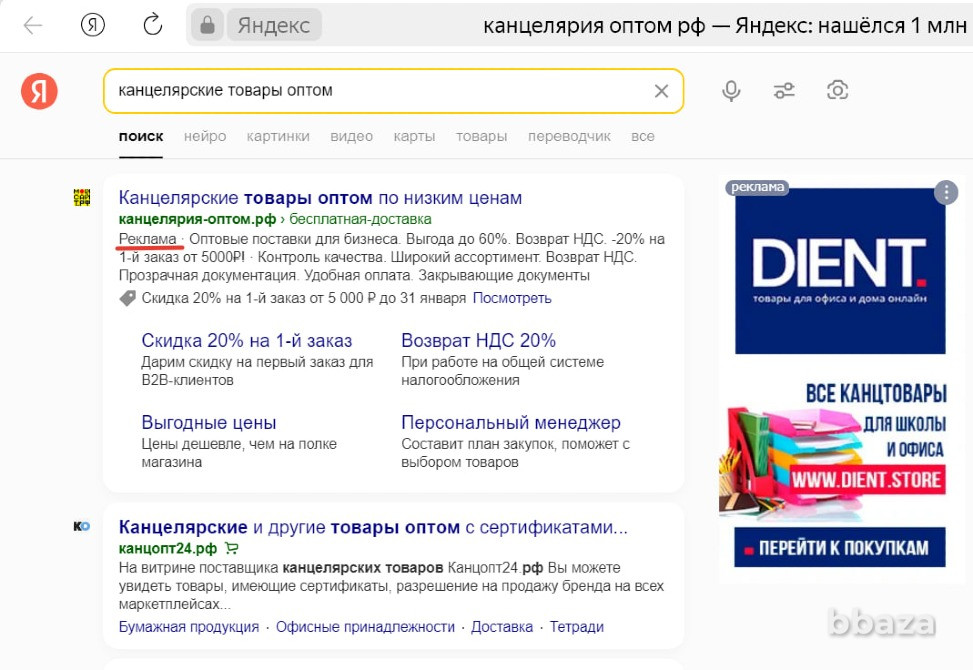Clear the search query with the X icon
The image size is (973, 670).
click(x=661, y=90)
